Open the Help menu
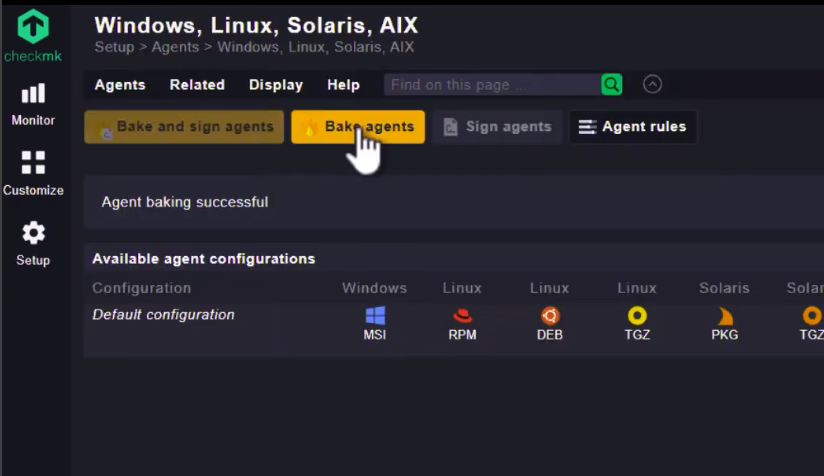 coord(344,85)
